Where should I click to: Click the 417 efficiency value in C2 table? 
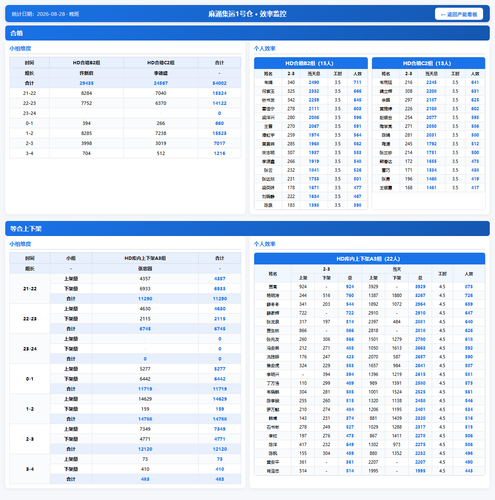click(x=475, y=188)
